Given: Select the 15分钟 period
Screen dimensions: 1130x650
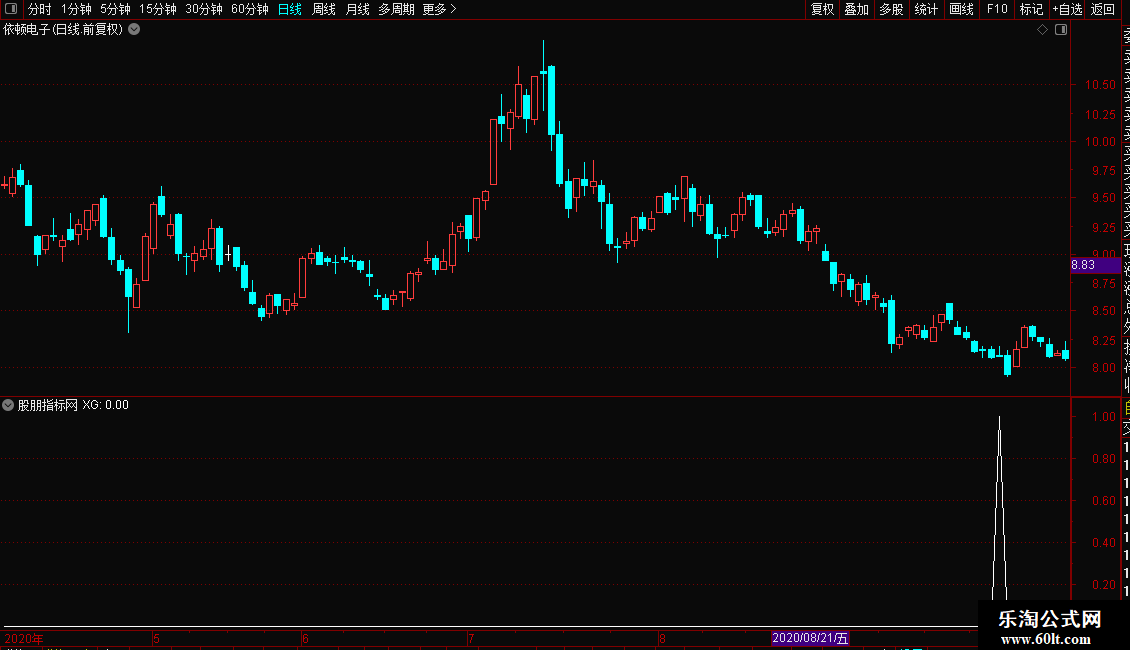Looking at the screenshot, I should [158, 9].
